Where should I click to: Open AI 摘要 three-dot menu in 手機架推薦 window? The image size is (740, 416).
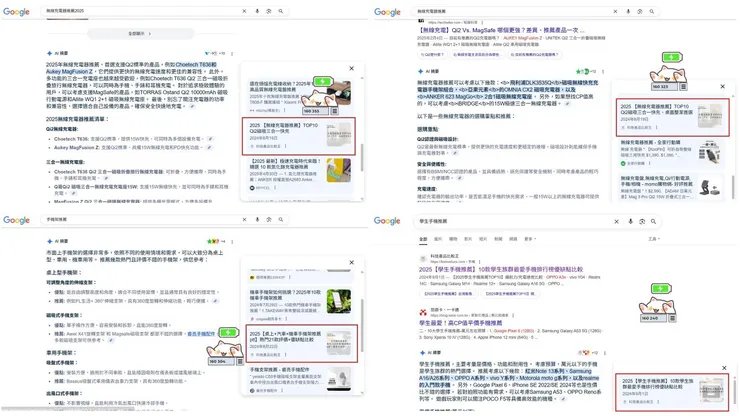[232, 241]
